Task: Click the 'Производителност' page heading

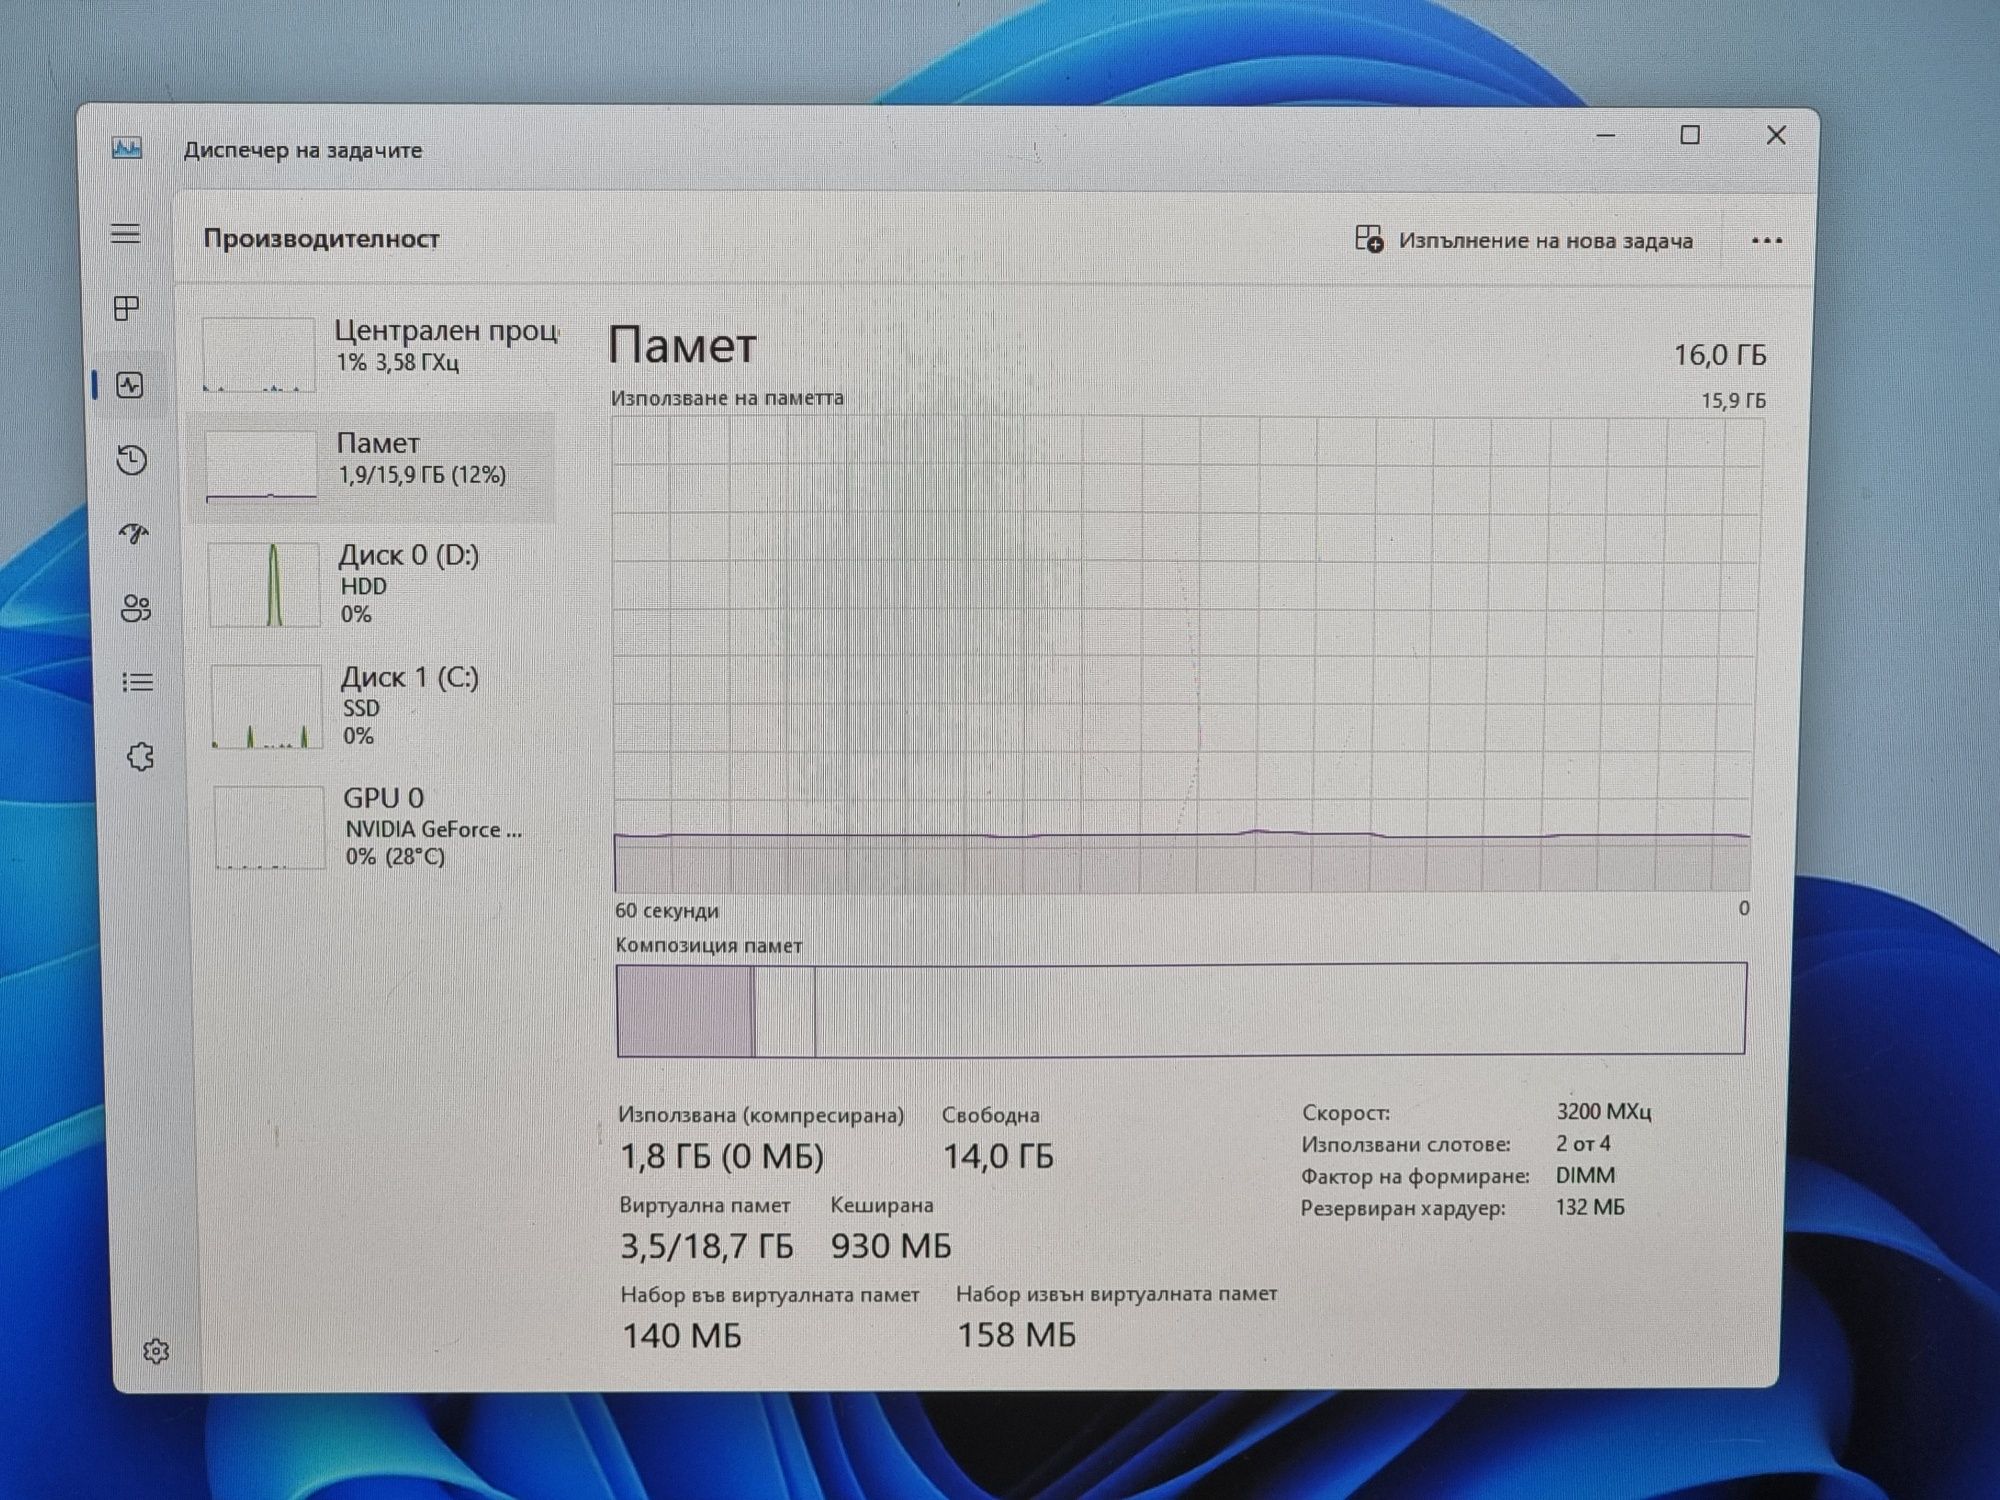Action: 321,239
